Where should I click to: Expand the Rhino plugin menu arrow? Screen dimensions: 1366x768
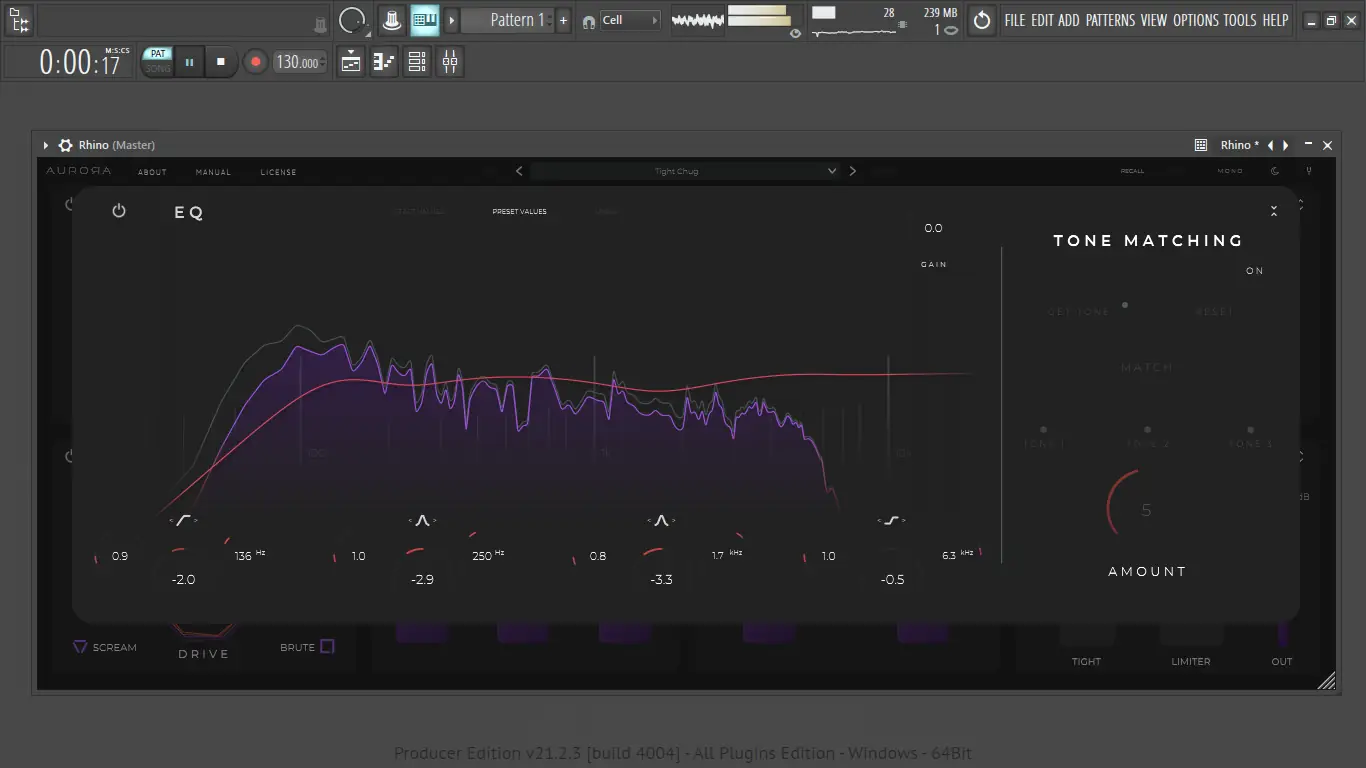click(46, 145)
